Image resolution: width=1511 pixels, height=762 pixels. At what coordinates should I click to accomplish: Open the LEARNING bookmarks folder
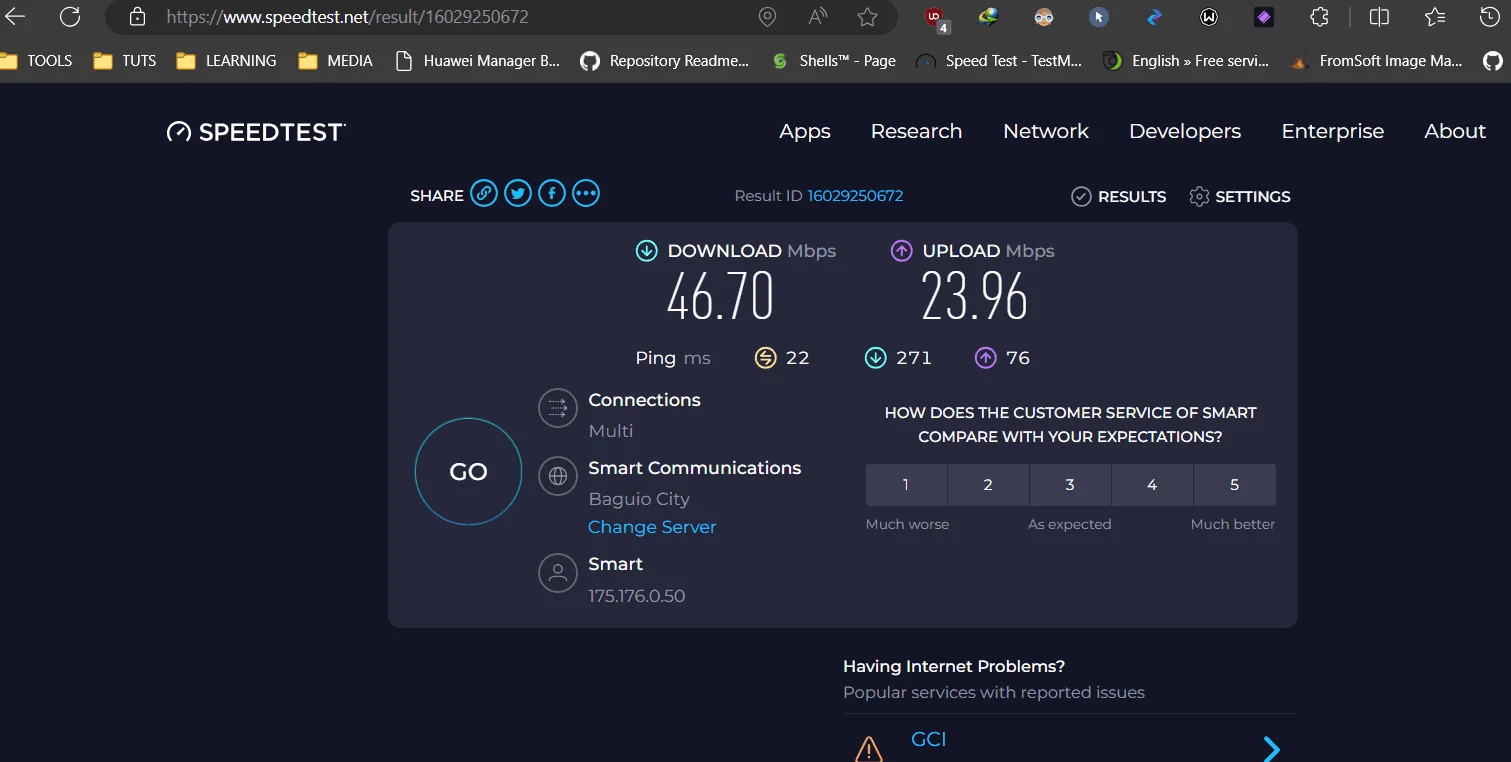[227, 61]
